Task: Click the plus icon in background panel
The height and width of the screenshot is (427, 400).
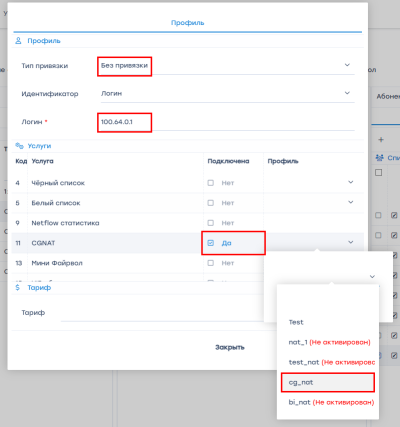Action: pos(381,140)
